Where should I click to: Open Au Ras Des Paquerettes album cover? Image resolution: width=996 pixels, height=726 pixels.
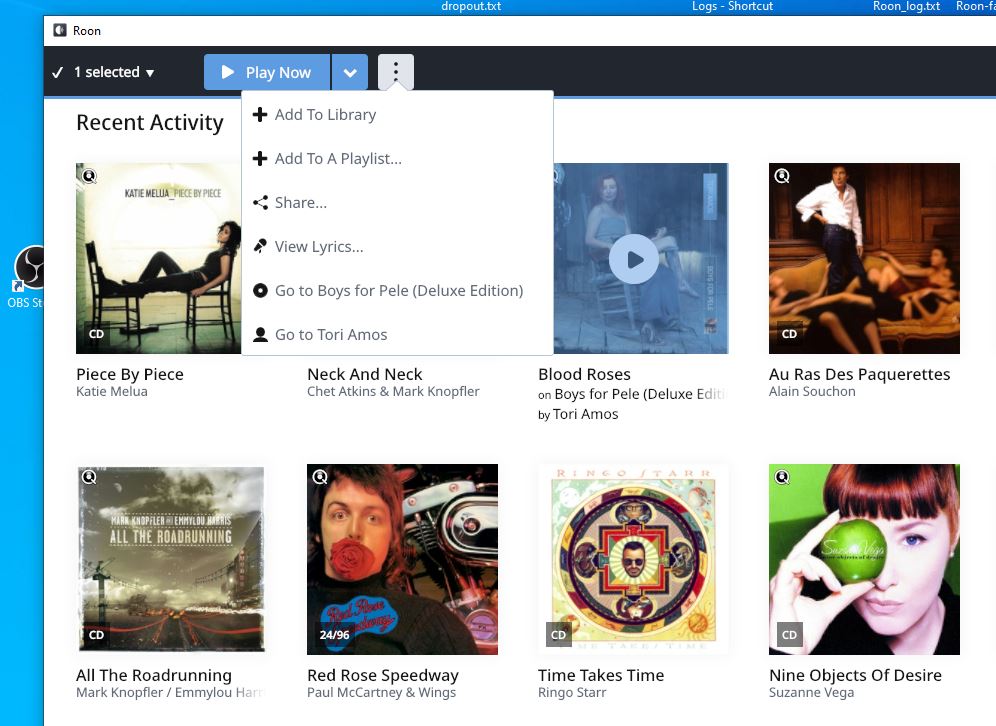(864, 259)
